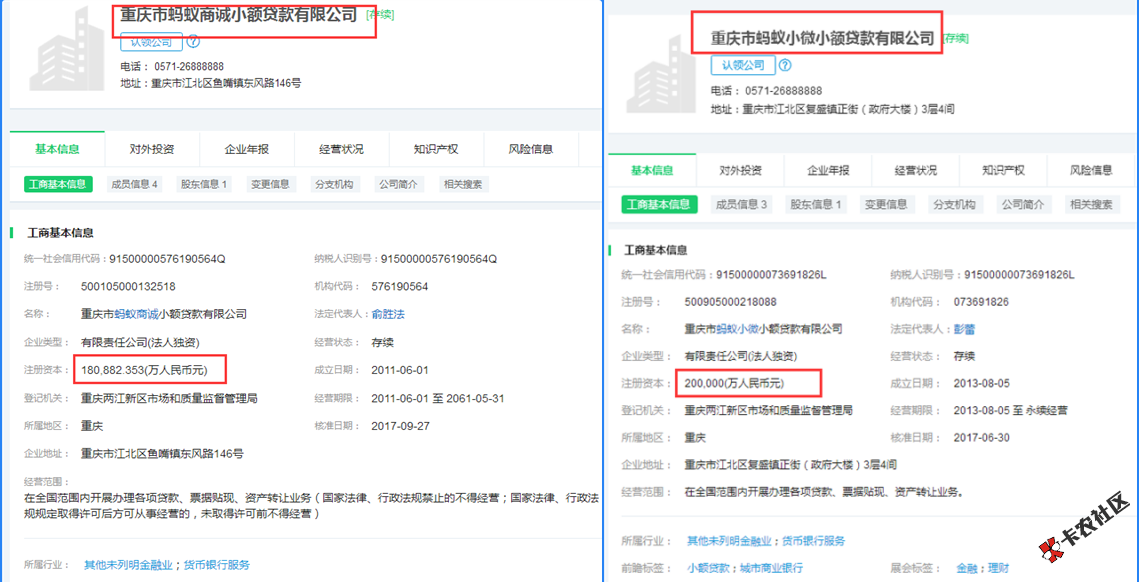
Task: Select 工商基本信息 sub-tab in right panel
Action: pos(660,204)
